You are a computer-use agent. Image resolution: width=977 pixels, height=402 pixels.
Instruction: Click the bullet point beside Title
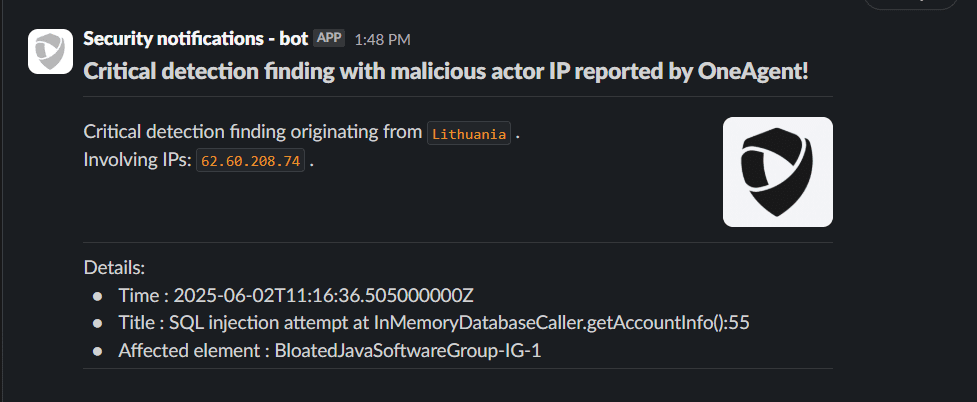pos(97,323)
